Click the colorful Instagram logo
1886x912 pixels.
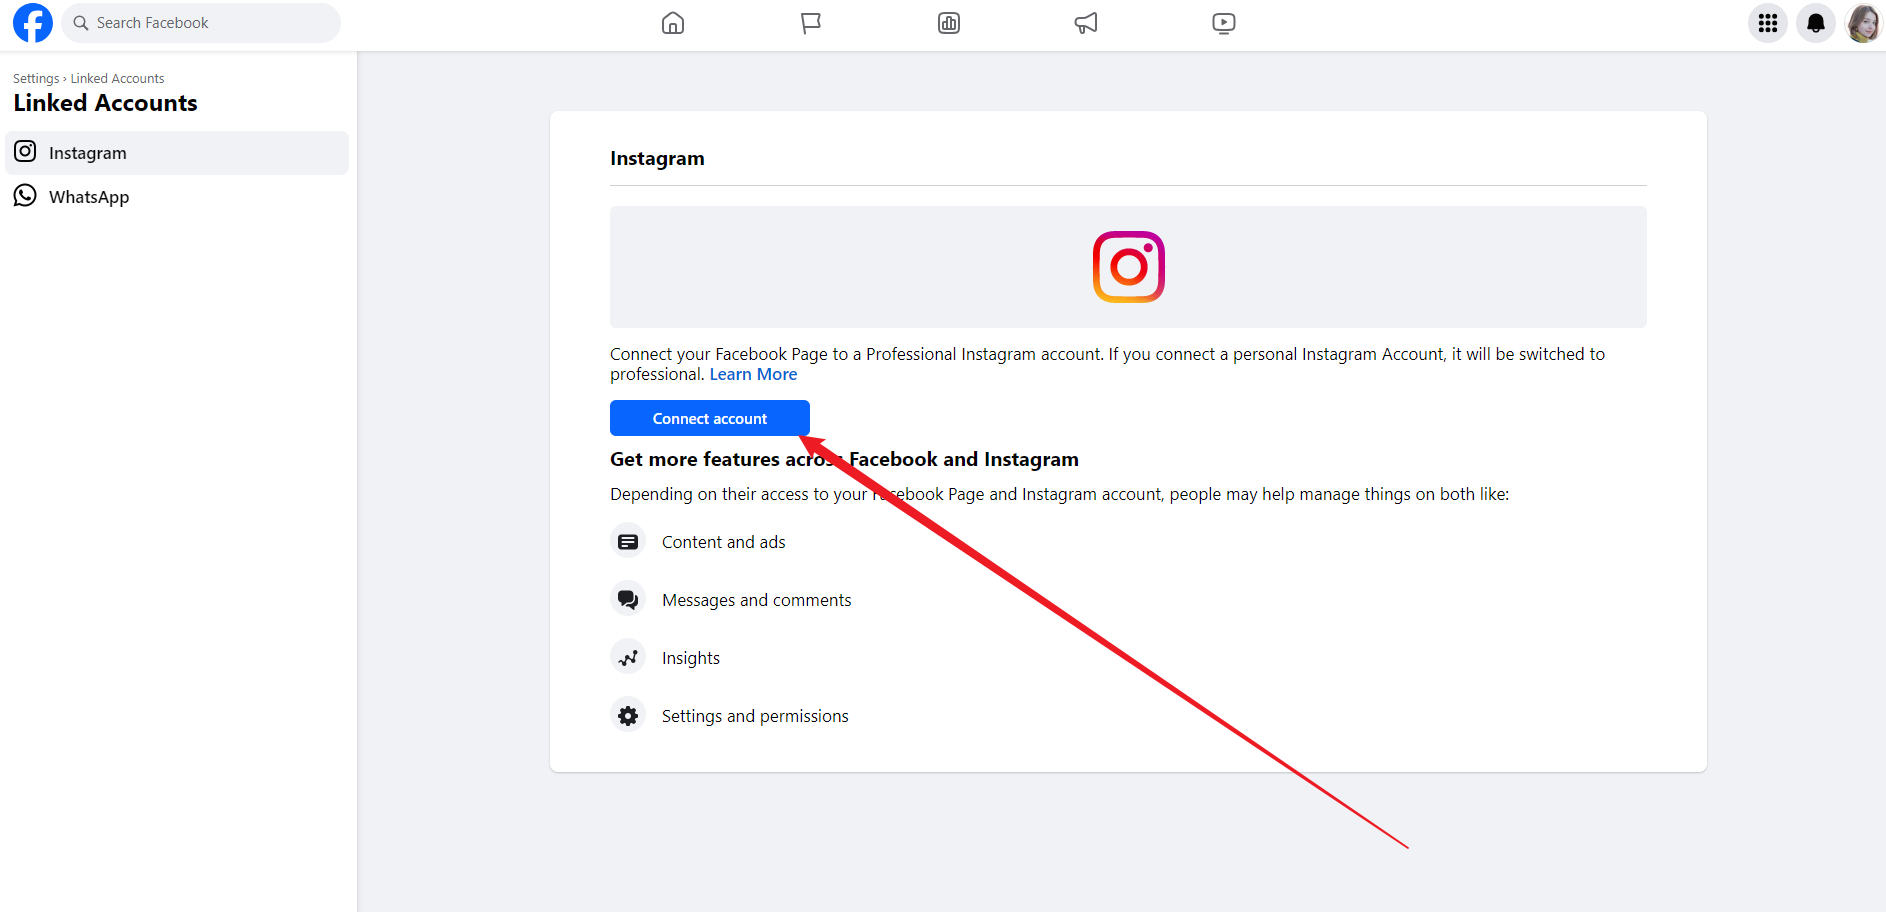coord(1129,267)
